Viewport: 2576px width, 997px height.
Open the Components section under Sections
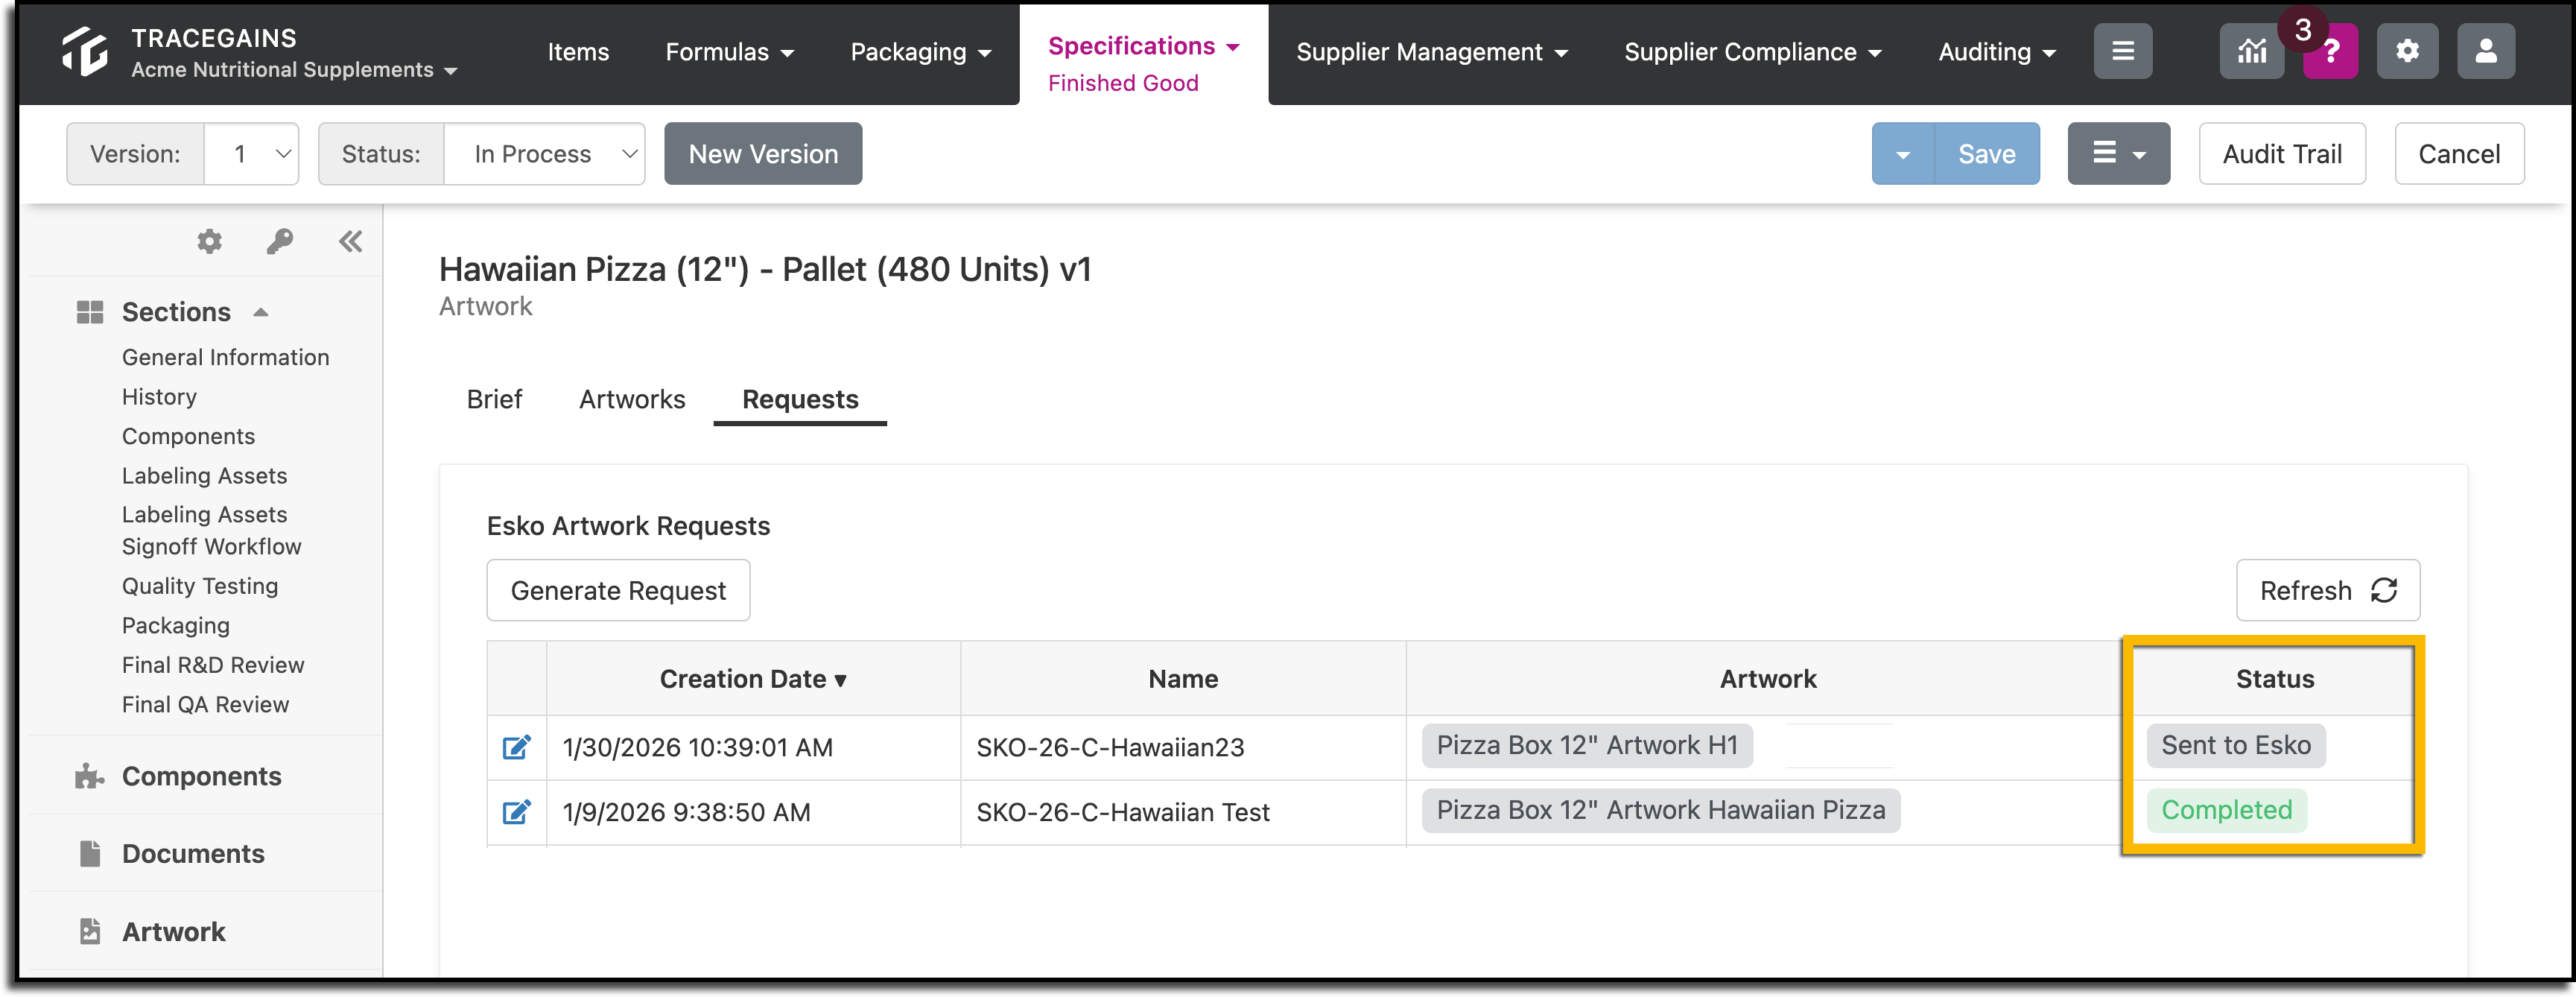pos(188,437)
